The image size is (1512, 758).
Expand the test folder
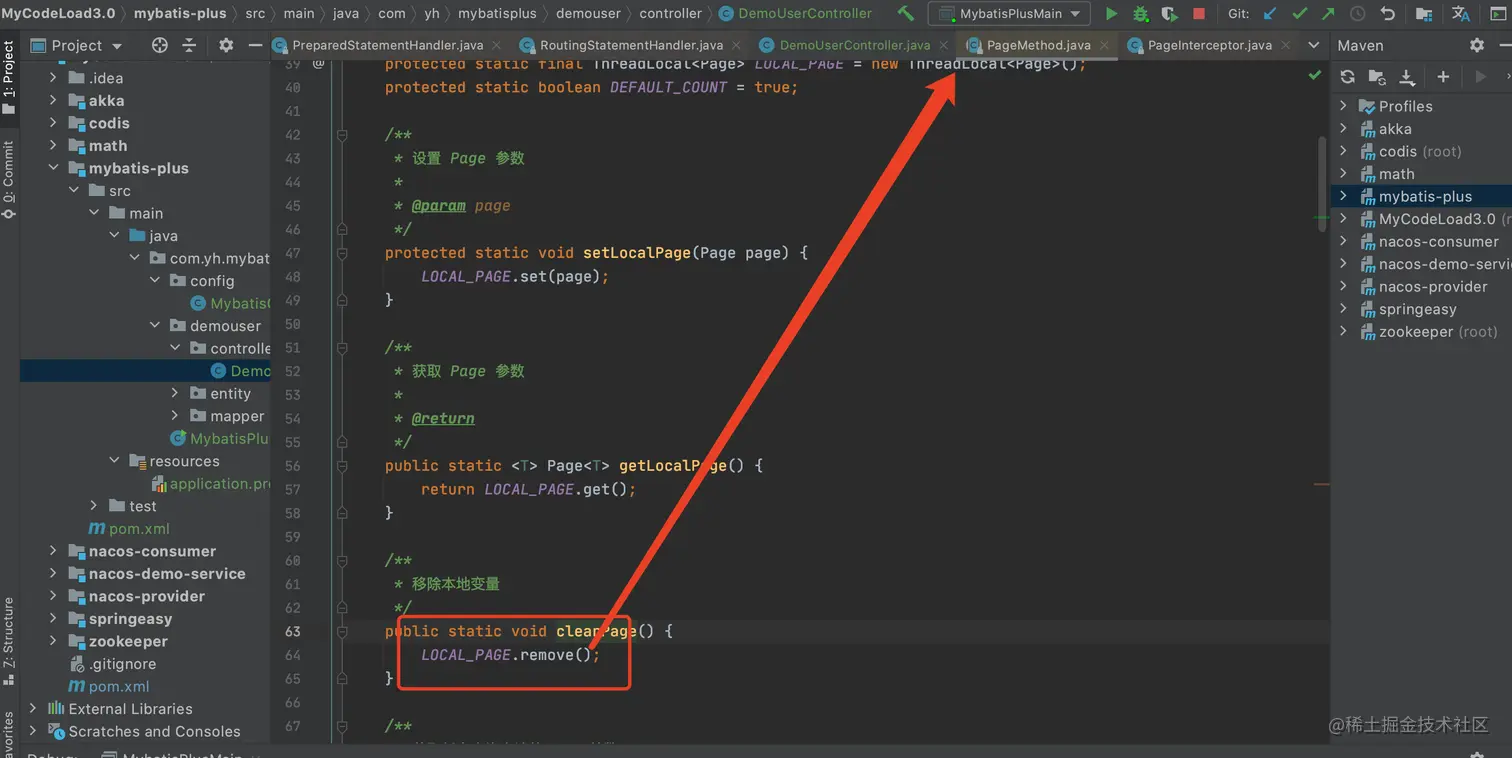tap(94, 506)
